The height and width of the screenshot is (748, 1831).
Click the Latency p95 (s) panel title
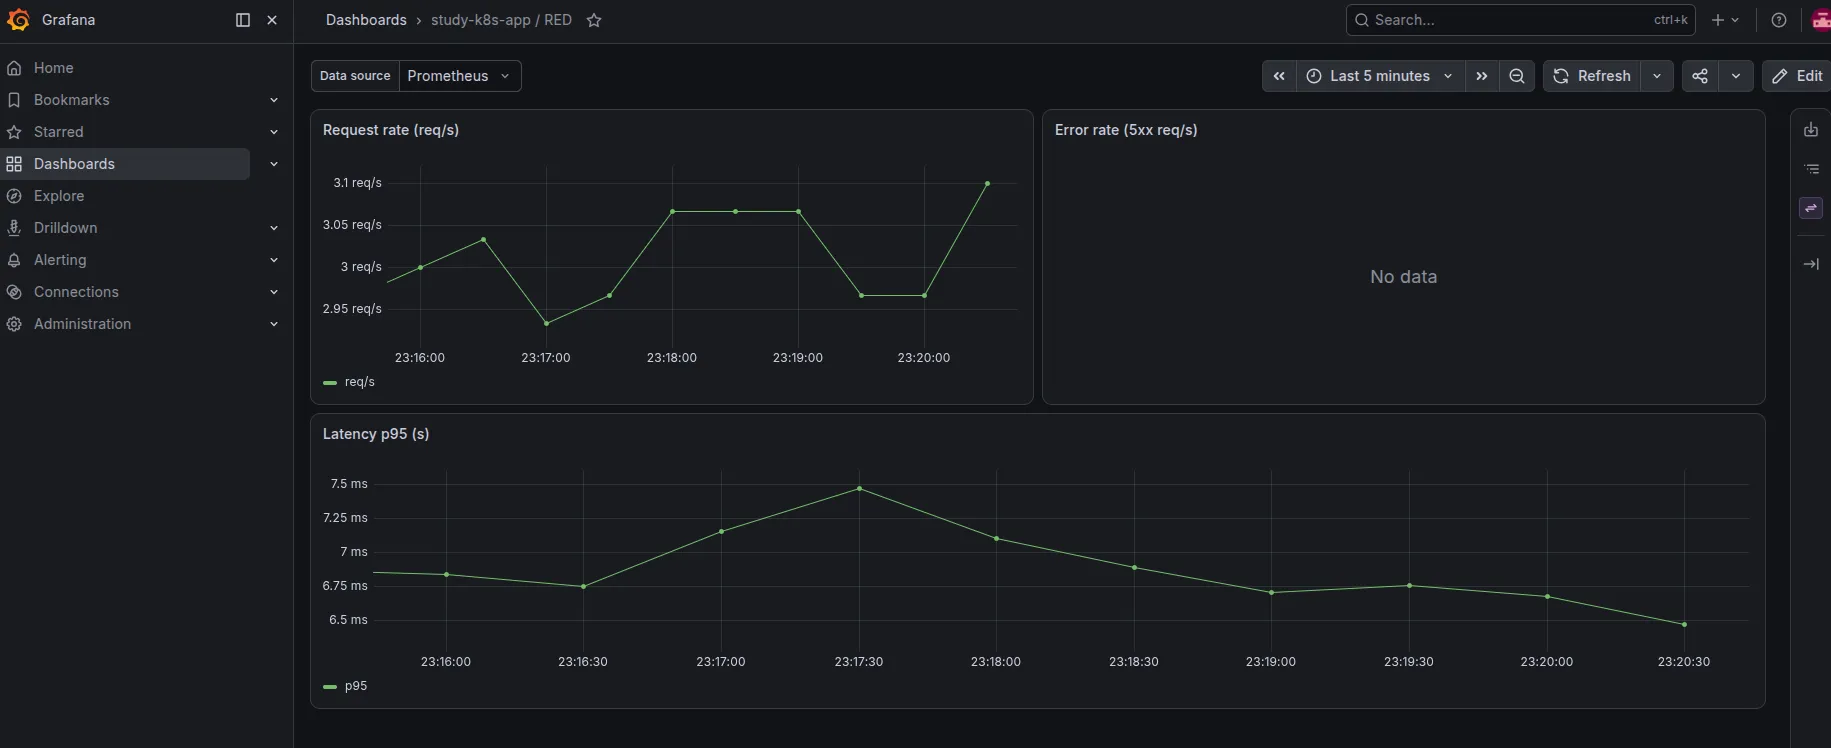(376, 434)
